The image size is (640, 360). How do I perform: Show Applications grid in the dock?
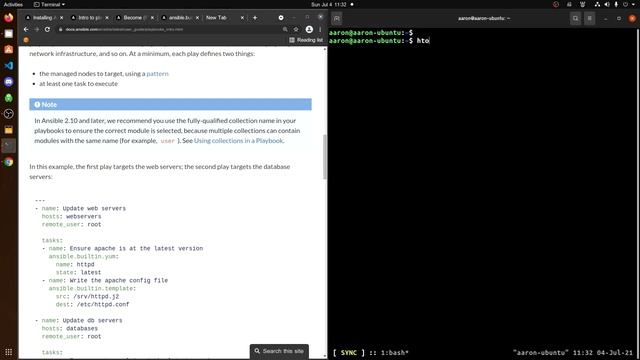pyautogui.click(x=9, y=351)
